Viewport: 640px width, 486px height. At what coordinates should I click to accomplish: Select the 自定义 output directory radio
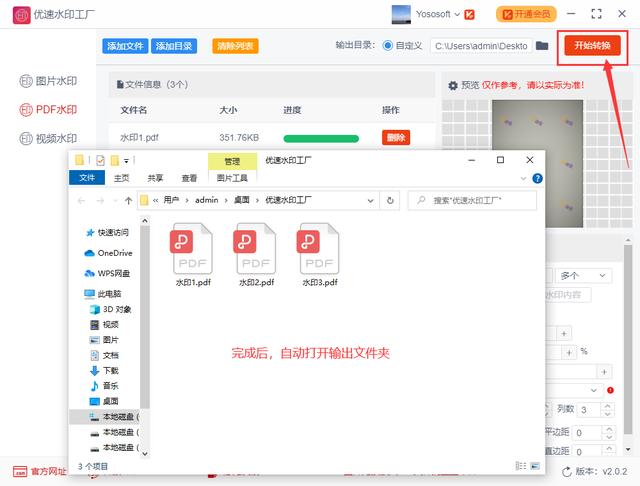[387, 45]
